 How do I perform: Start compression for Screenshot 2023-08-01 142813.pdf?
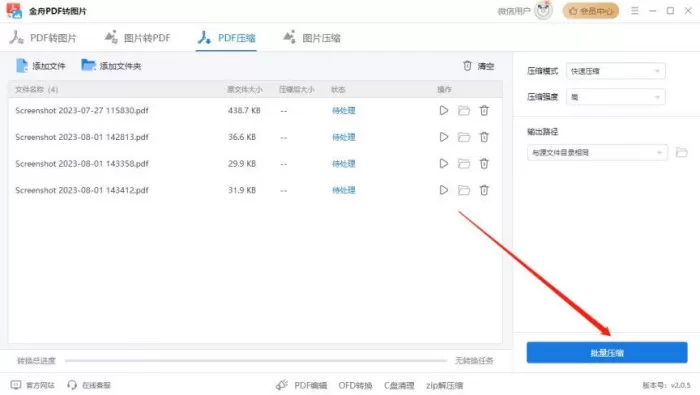tap(443, 137)
